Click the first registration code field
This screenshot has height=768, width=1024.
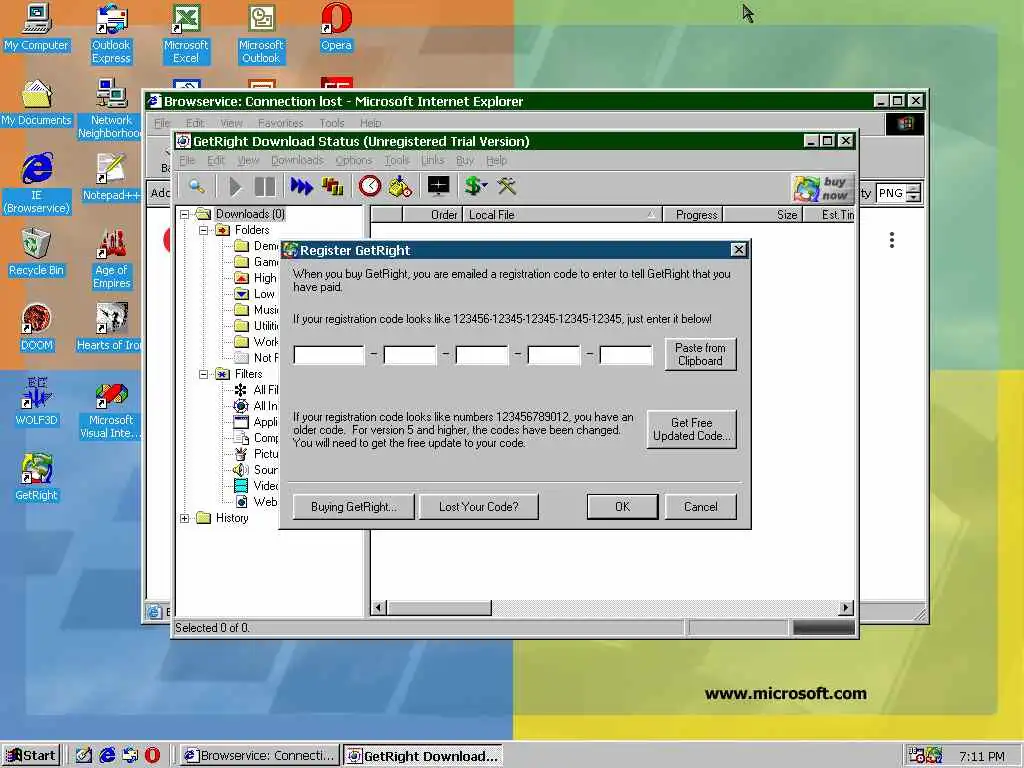(x=328, y=355)
